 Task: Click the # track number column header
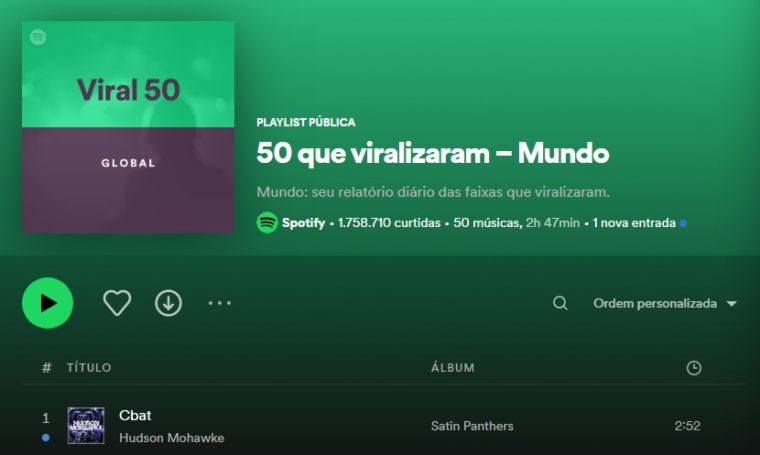[47, 368]
